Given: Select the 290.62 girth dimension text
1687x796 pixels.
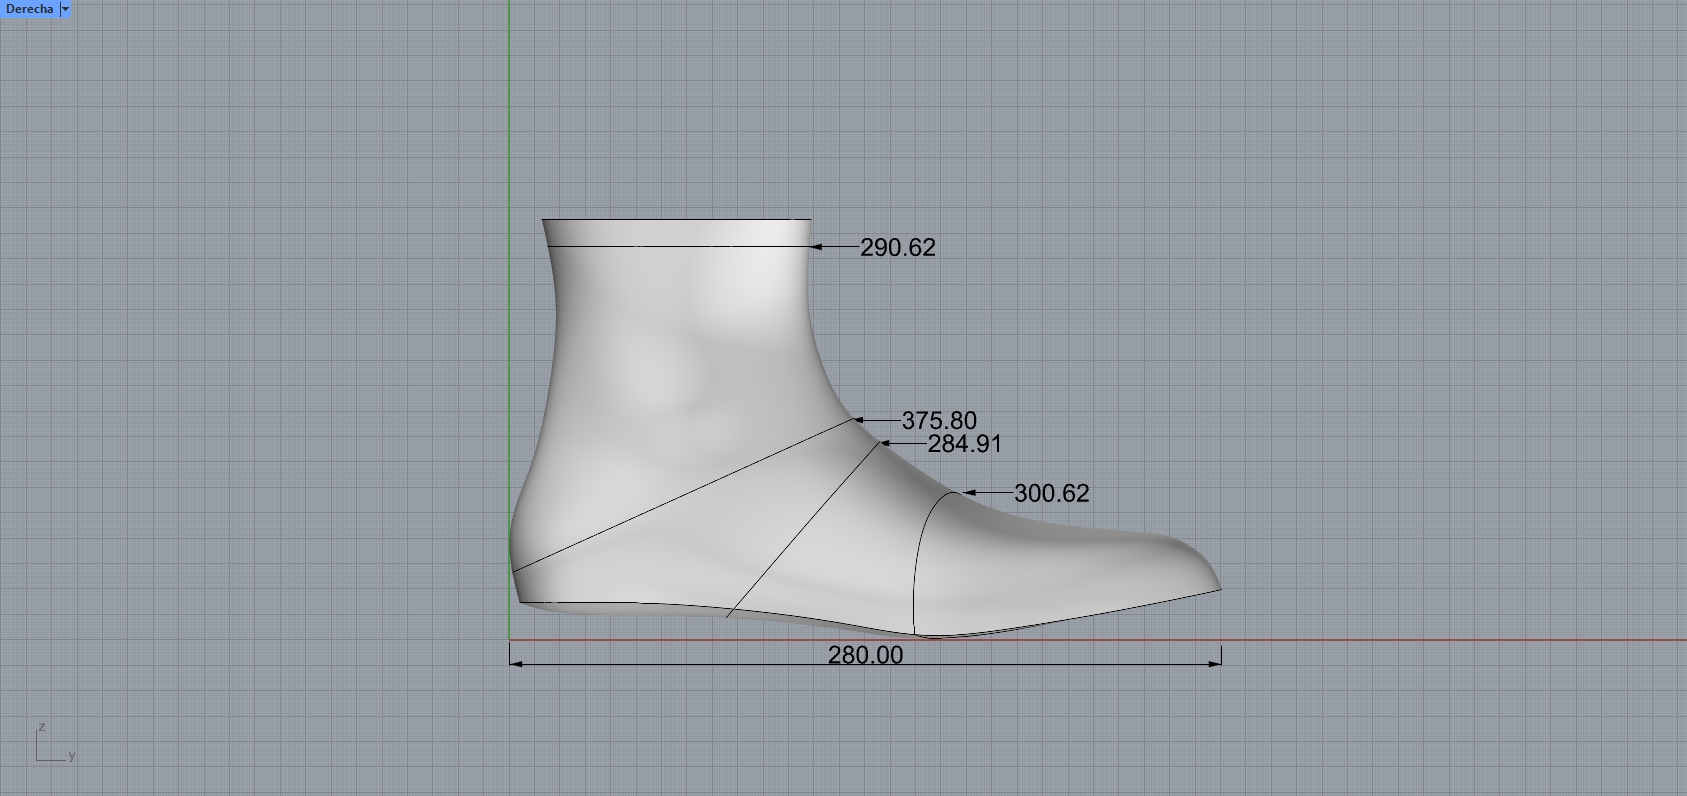Looking at the screenshot, I should pyautogui.click(x=897, y=247).
